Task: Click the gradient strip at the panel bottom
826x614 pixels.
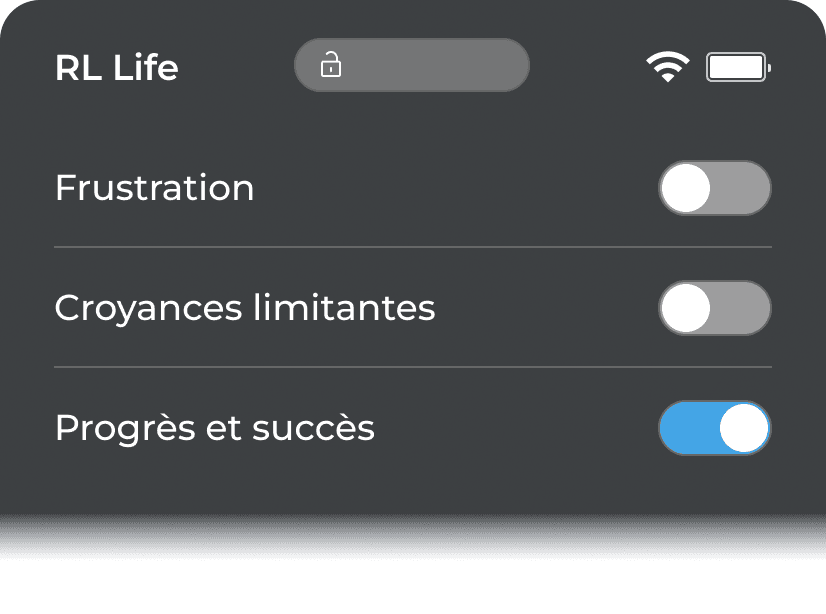Action: pos(412,536)
